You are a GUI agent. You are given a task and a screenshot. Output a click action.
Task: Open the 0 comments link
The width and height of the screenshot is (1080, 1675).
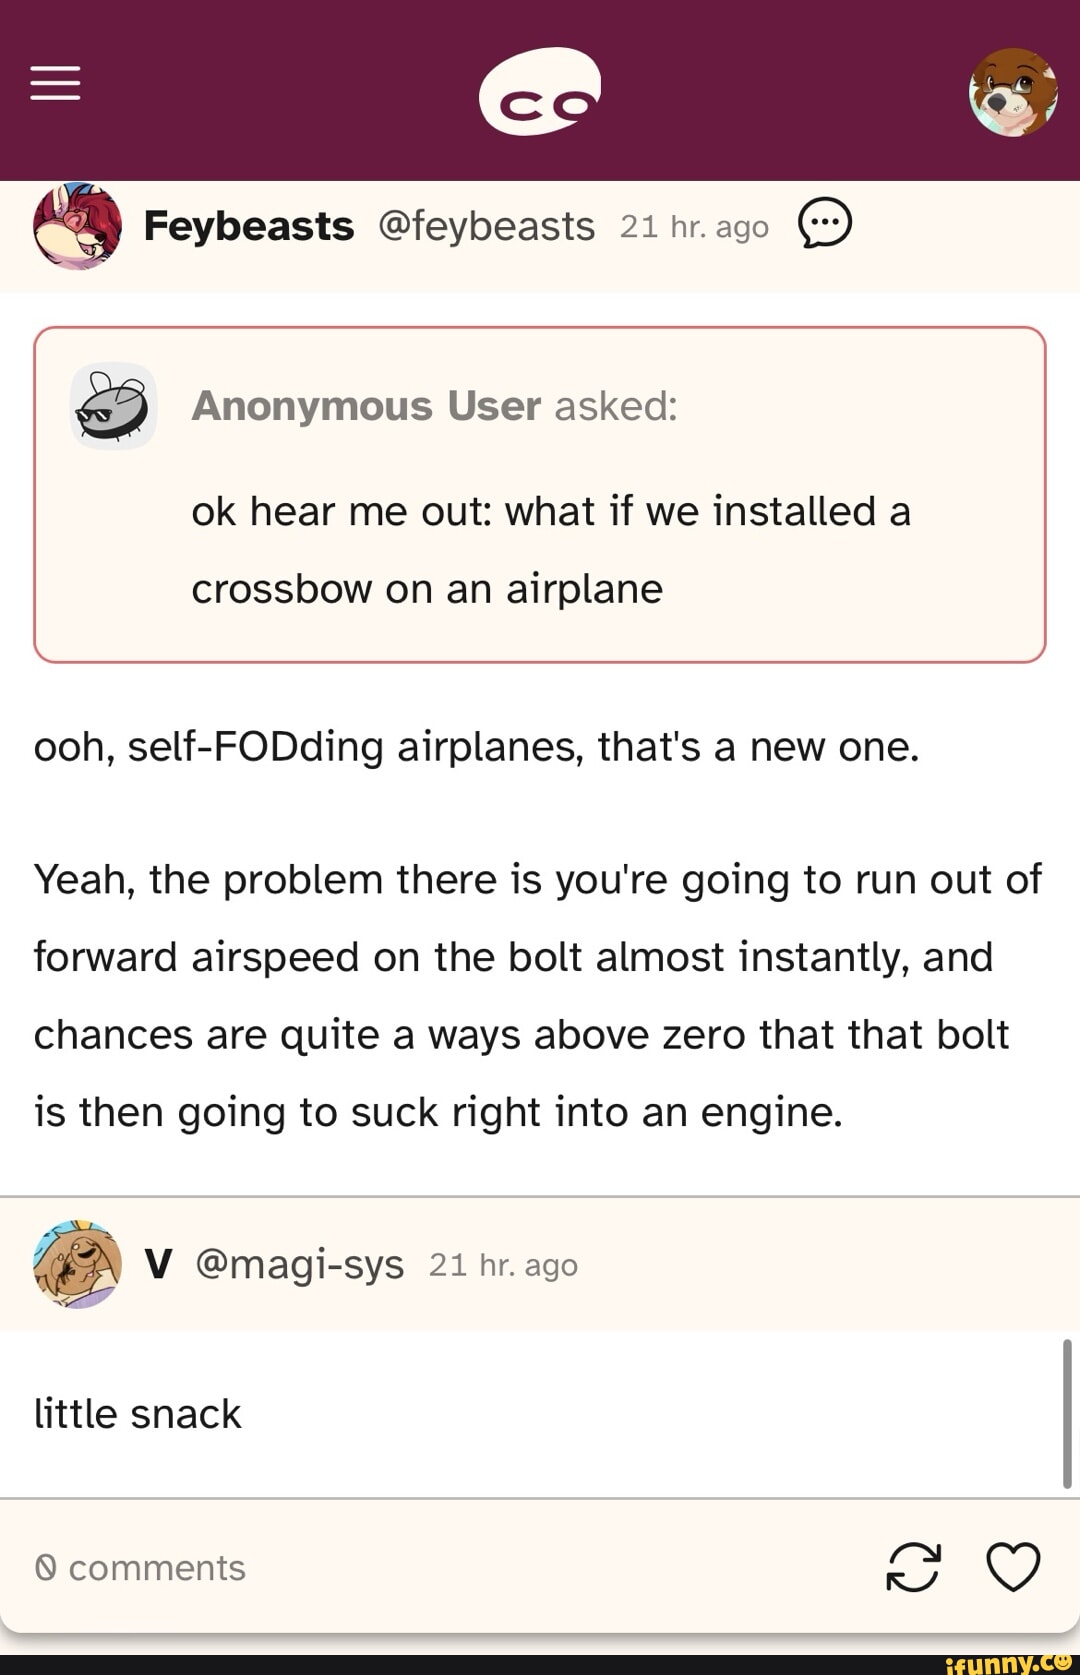tap(140, 1567)
